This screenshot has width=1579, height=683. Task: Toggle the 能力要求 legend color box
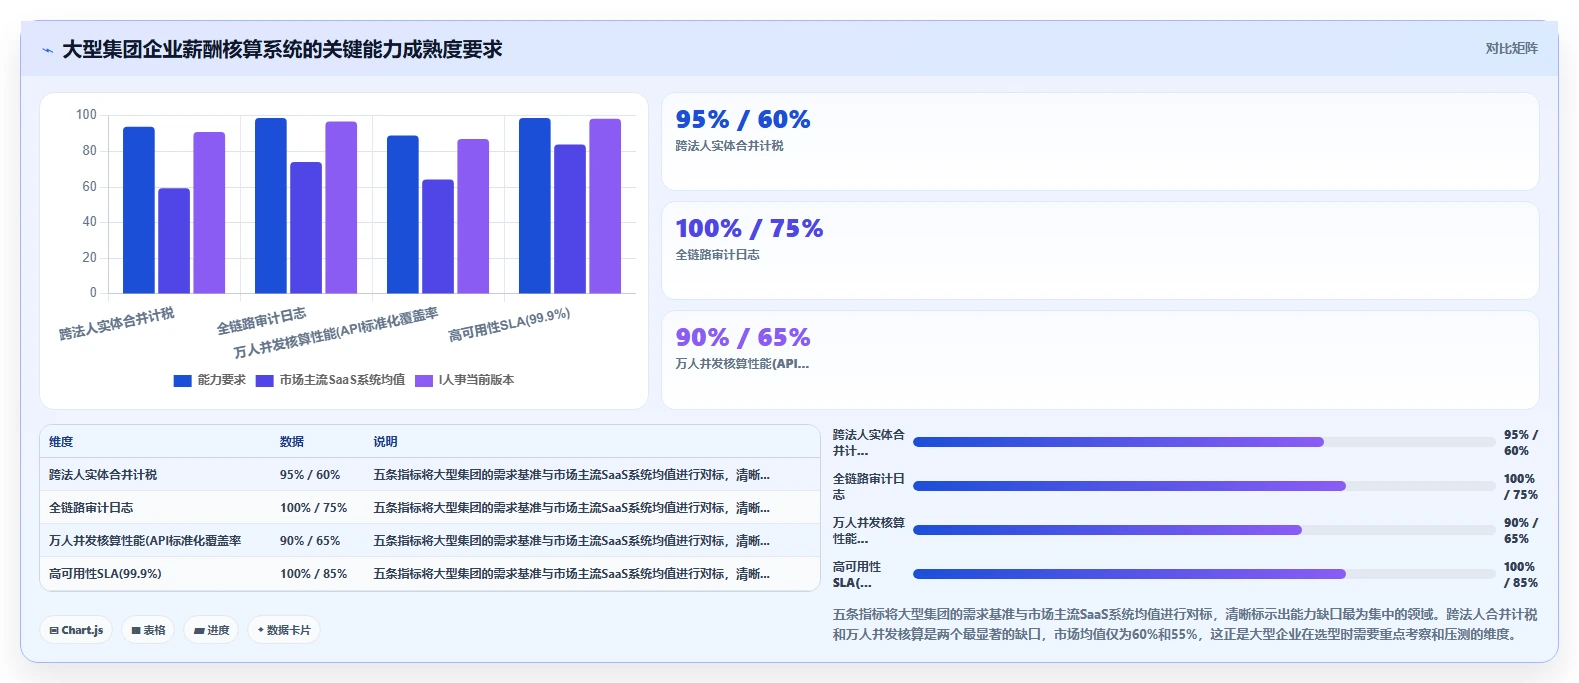point(182,380)
